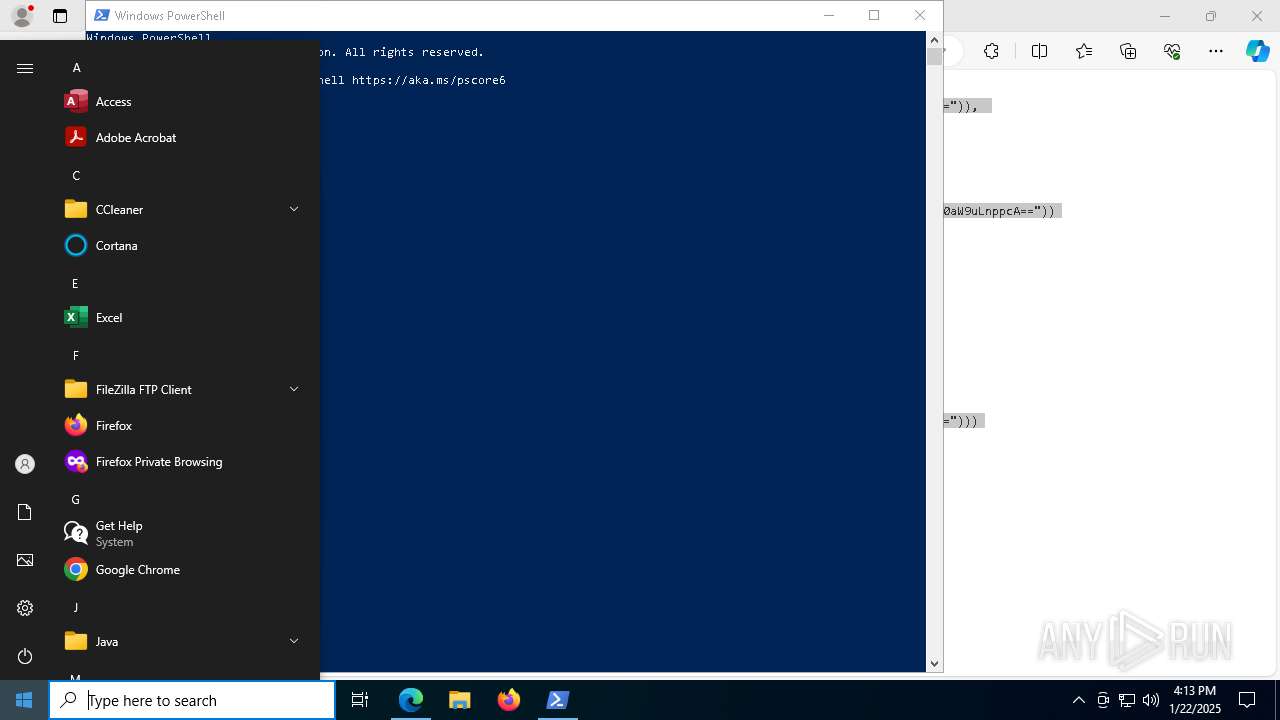Jump to letter C section header
Image resolution: width=1280 pixels, height=720 pixels.
tap(76, 175)
